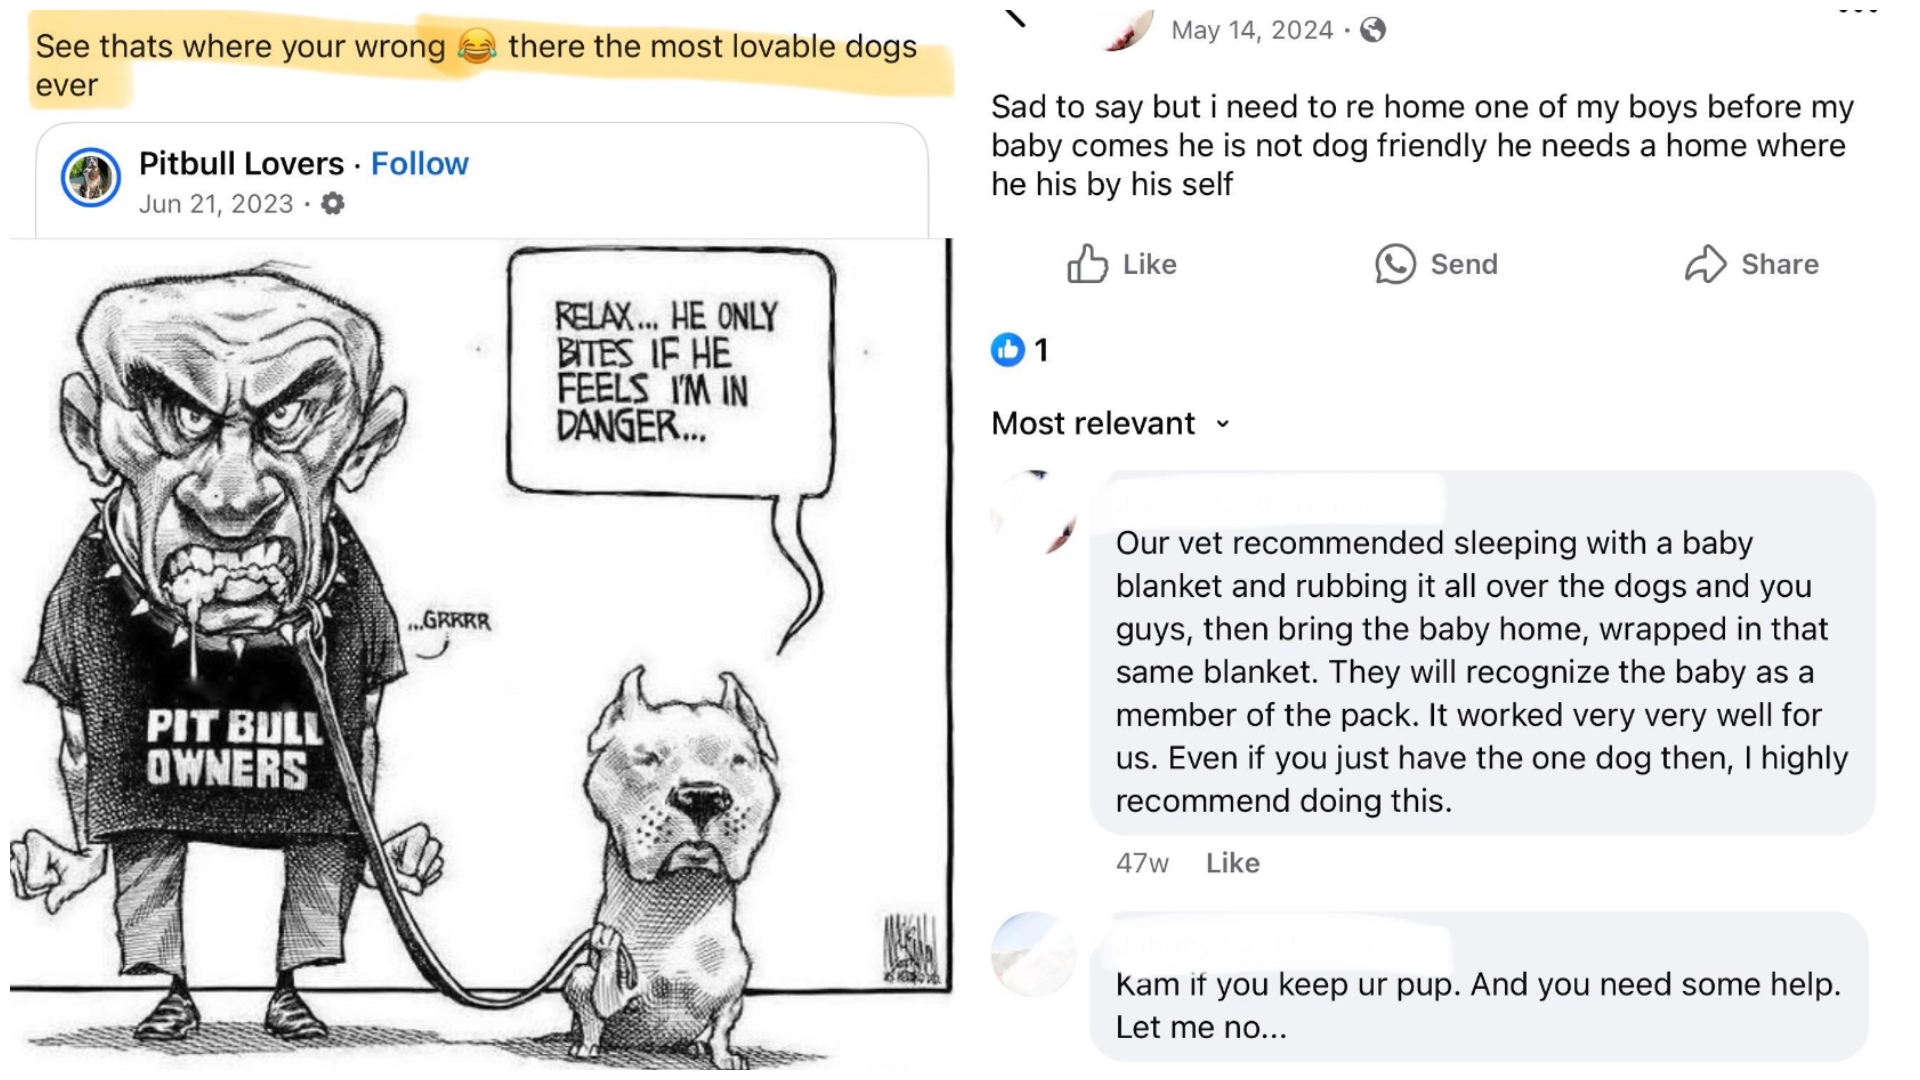Viewport: 1920px width, 1080px height.
Task: Click the May 14, 2024 post timestamp
Action: coord(1252,30)
